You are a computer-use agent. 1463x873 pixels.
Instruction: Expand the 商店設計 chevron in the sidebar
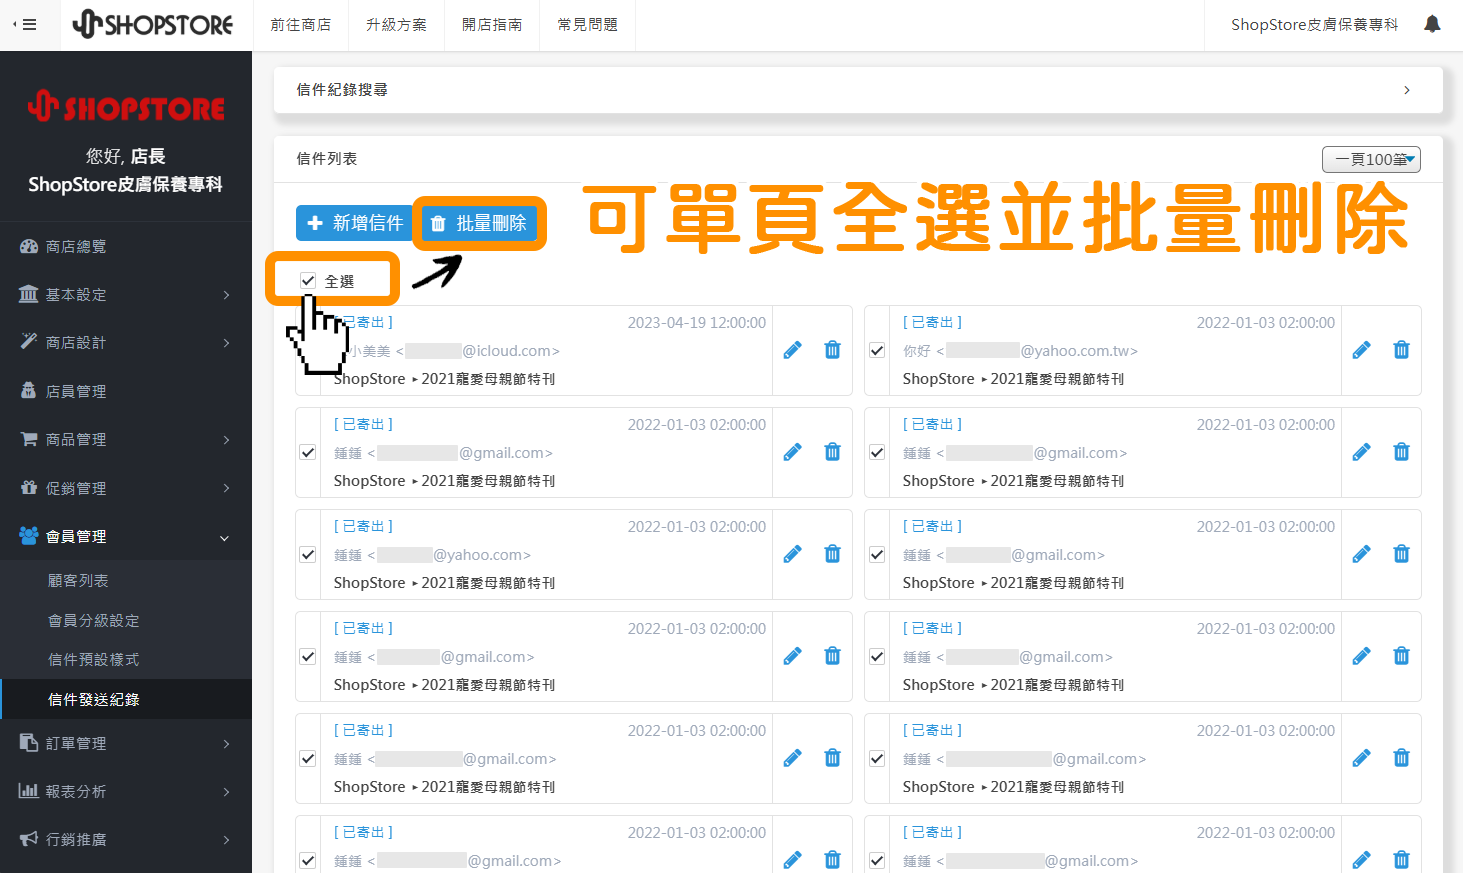(x=226, y=343)
